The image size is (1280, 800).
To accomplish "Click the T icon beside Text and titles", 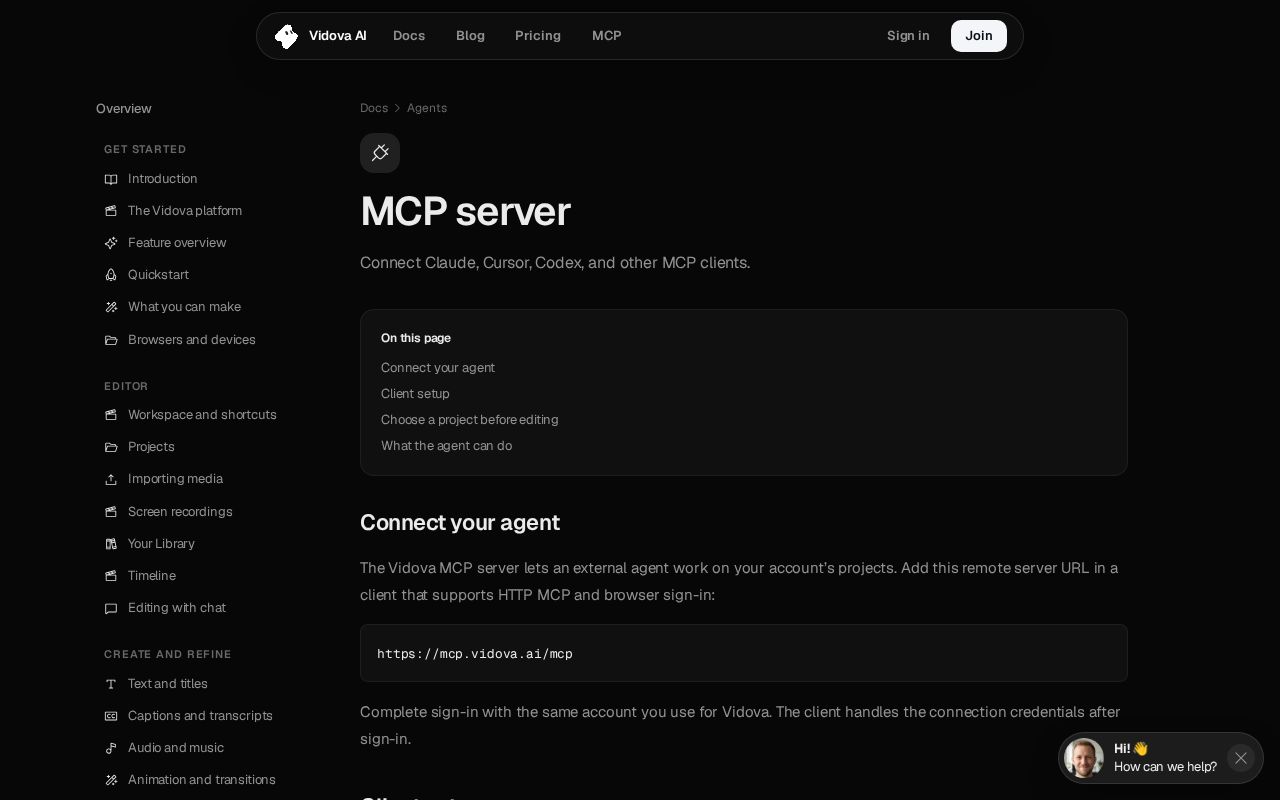I will click(x=111, y=684).
